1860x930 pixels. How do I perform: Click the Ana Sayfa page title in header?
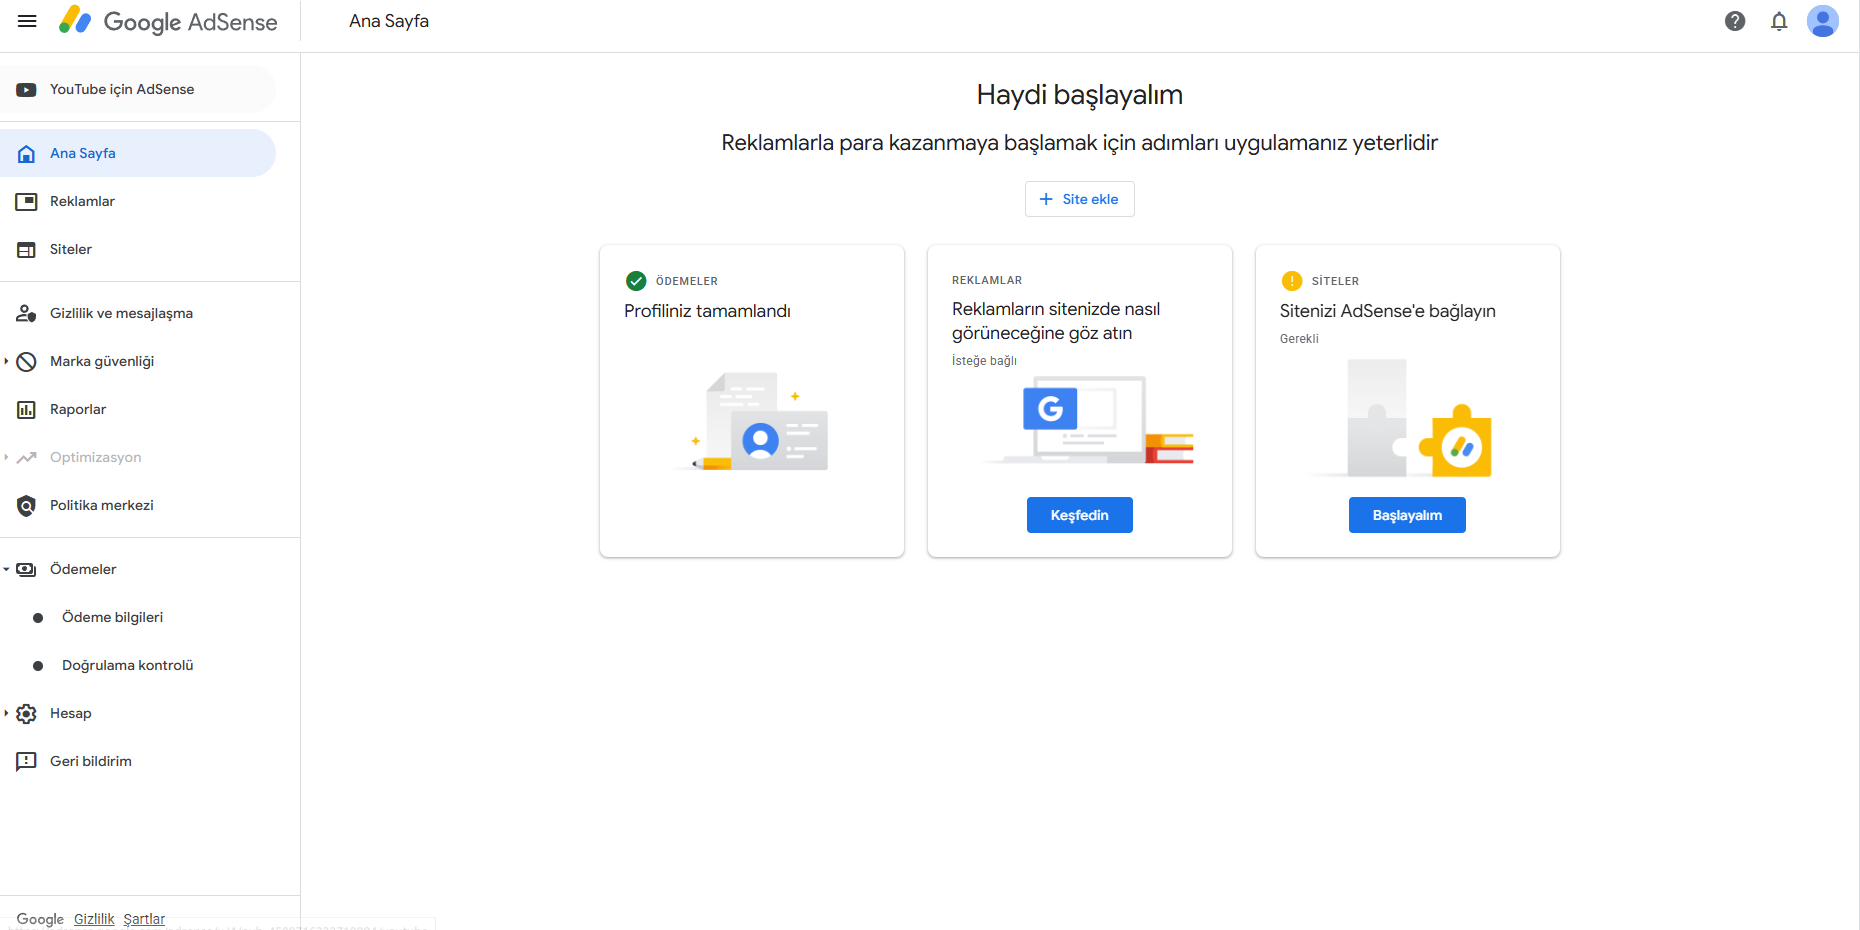[389, 21]
